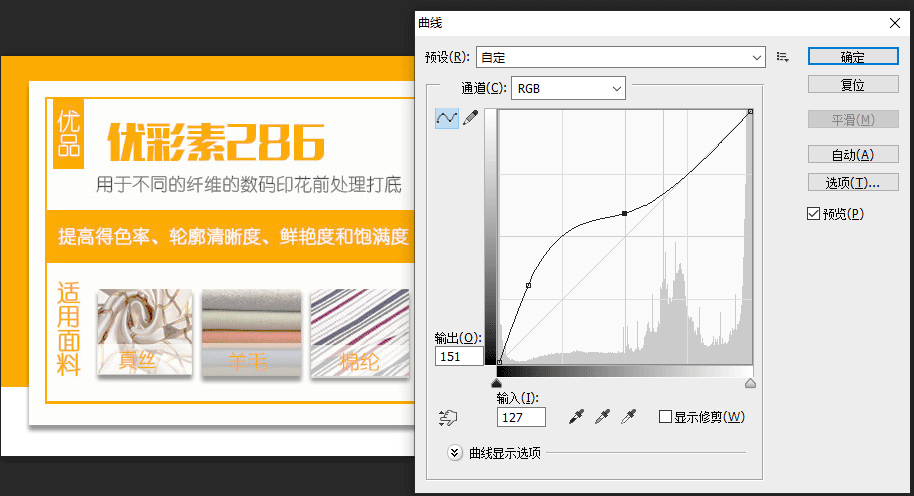Select the edit-points curve tool
This screenshot has width=914, height=496.
point(446,118)
